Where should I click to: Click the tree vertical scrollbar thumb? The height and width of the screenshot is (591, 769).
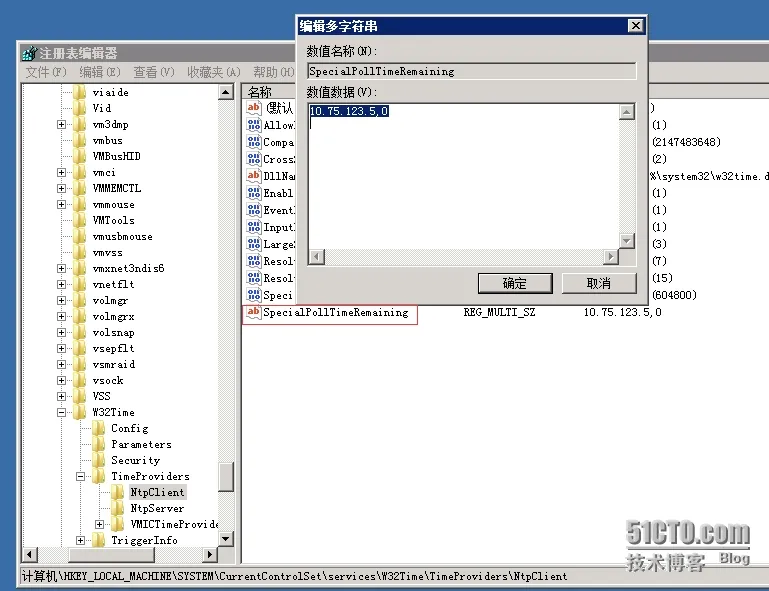[226, 477]
